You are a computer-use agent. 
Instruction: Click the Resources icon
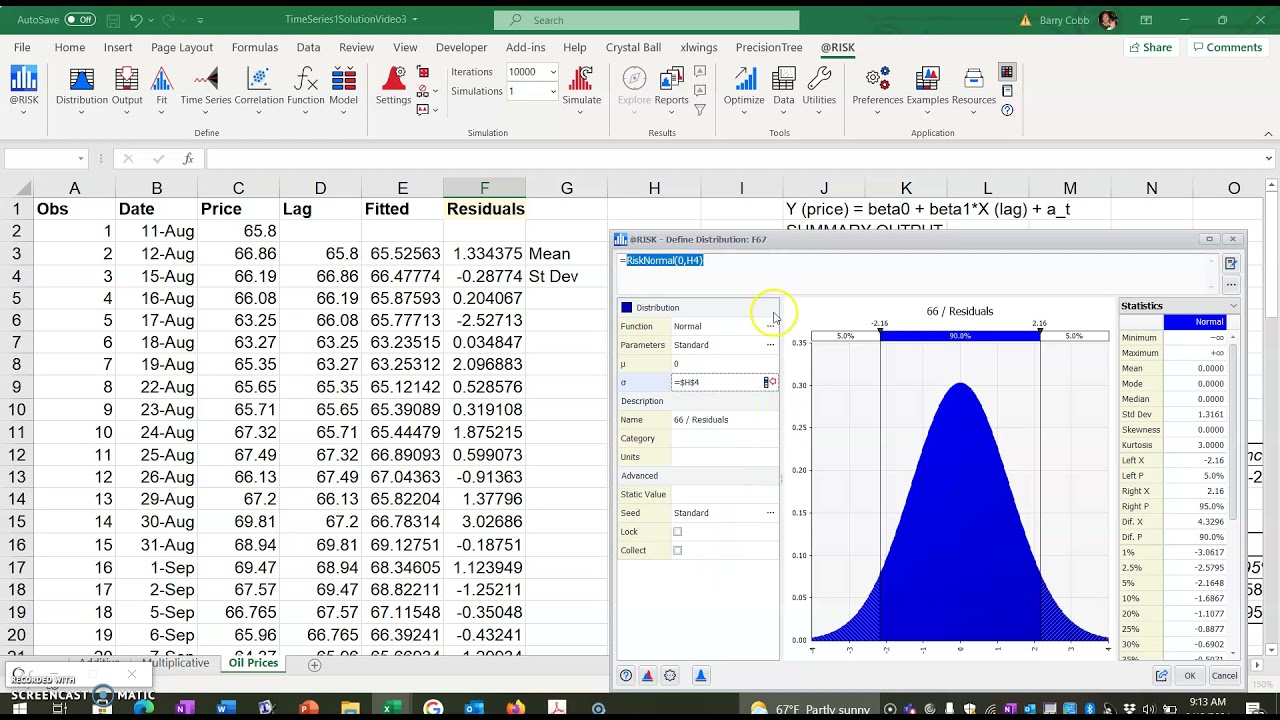(973, 87)
